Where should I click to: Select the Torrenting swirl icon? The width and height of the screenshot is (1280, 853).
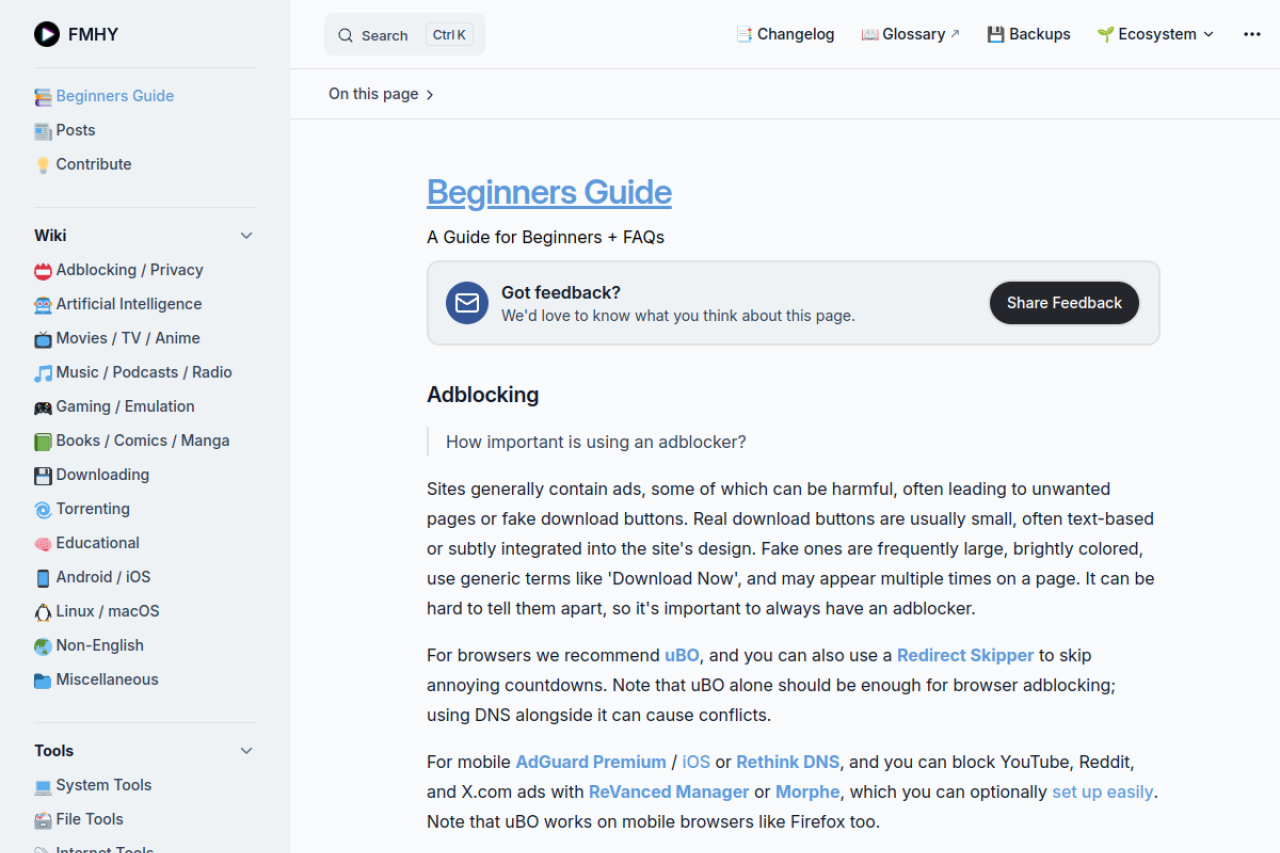[43, 509]
